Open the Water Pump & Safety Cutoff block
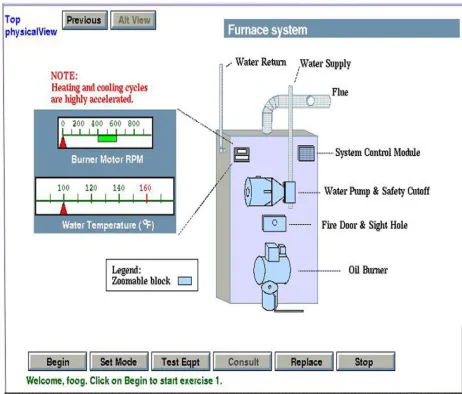 (x=270, y=191)
